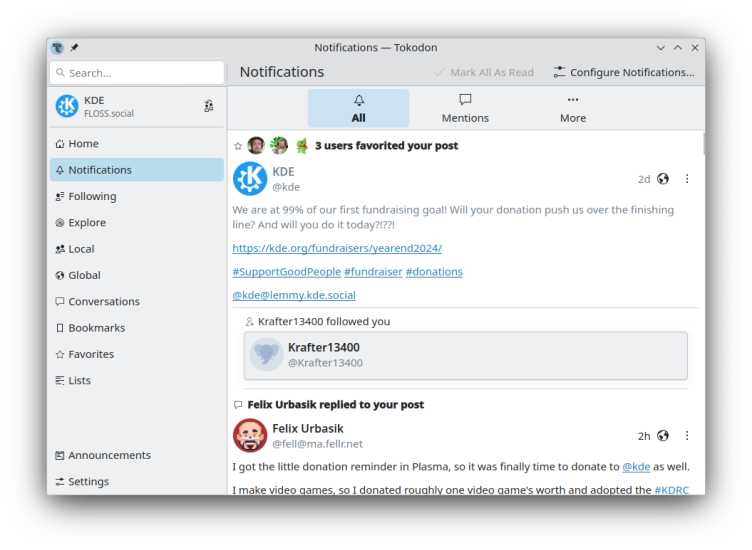Open the three-dot menu on KDE post
The width and height of the screenshot is (752, 550).
tap(687, 179)
